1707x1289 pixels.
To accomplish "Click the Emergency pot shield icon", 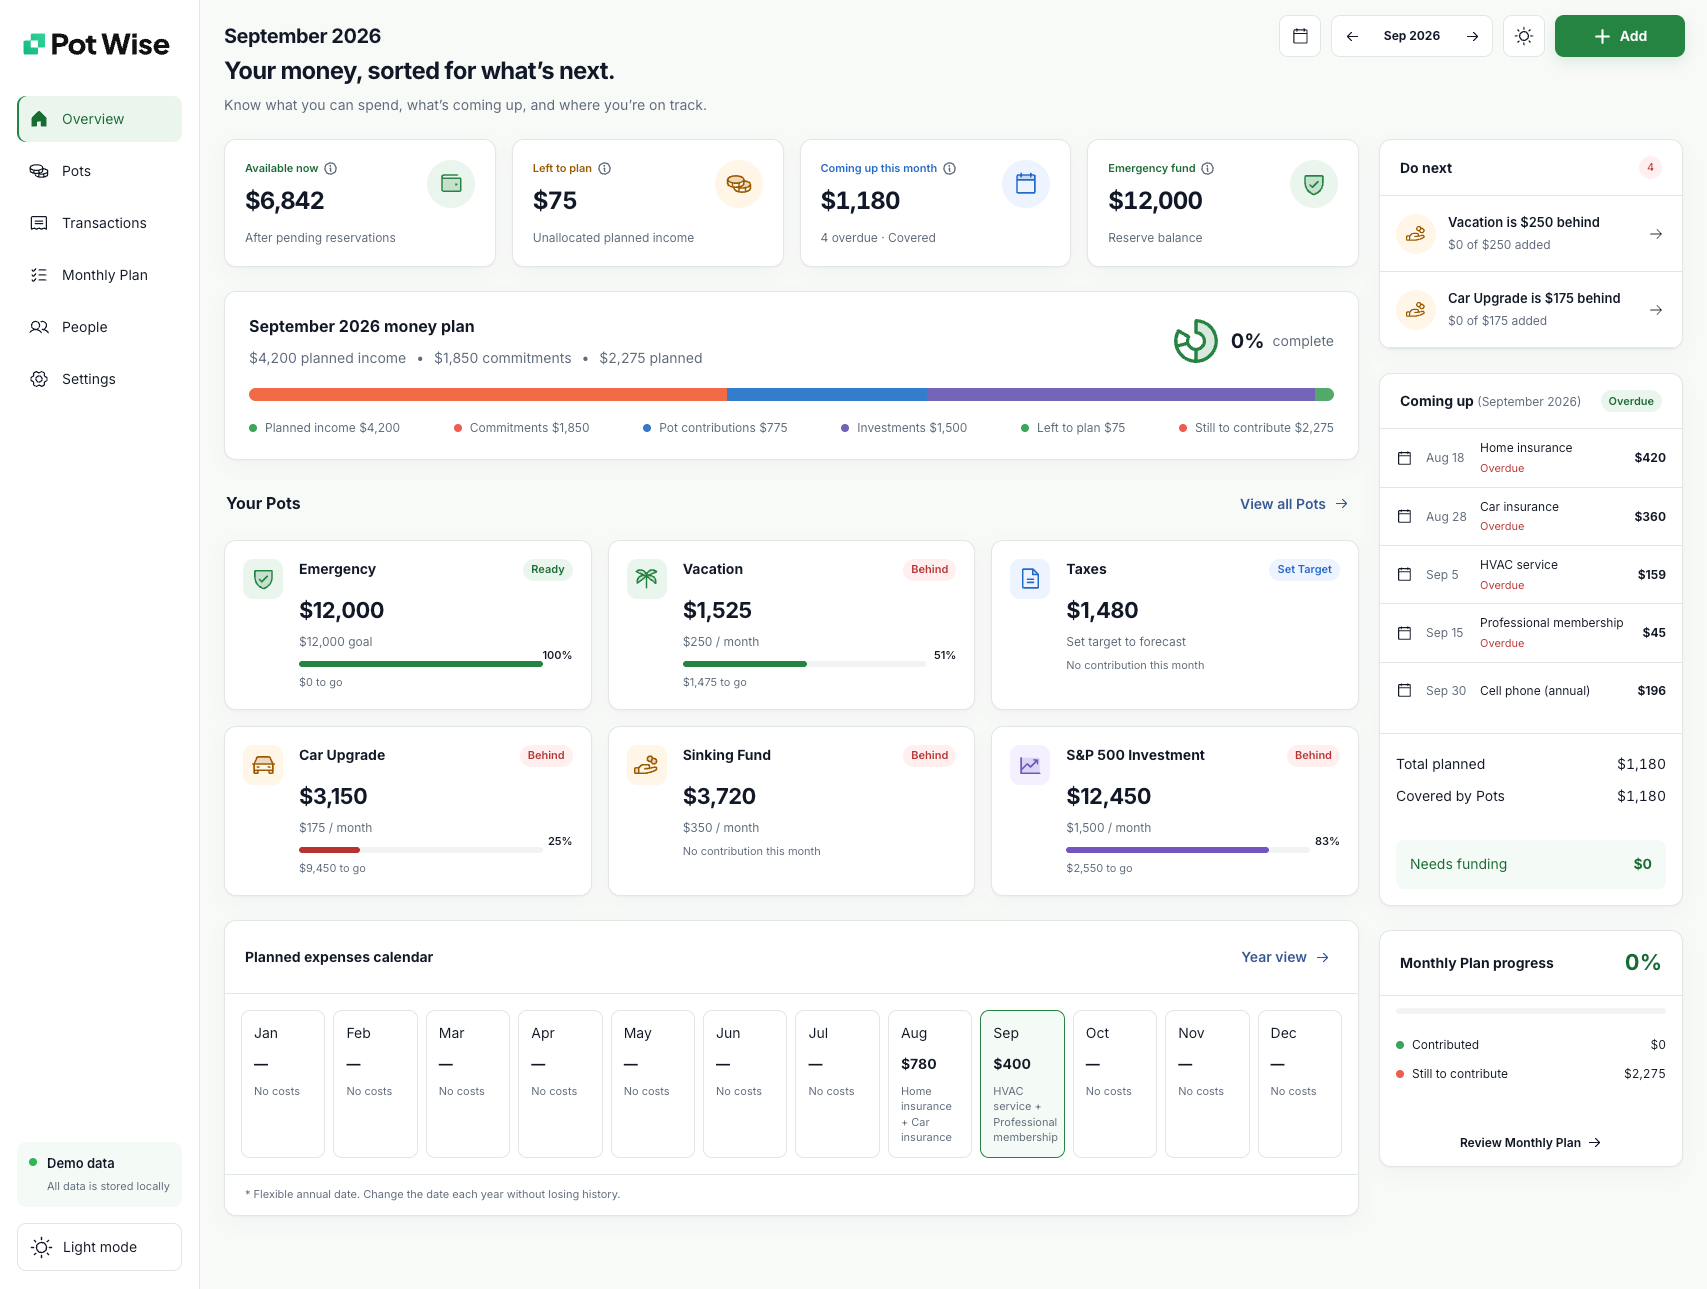I will [x=263, y=579].
